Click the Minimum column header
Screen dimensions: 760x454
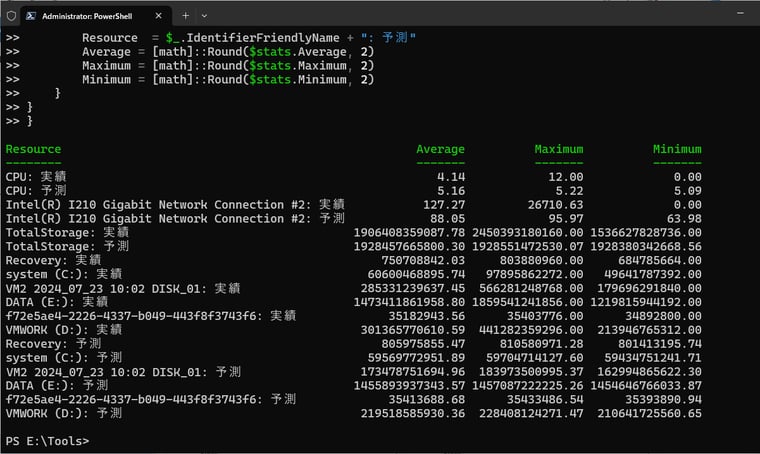pos(677,149)
